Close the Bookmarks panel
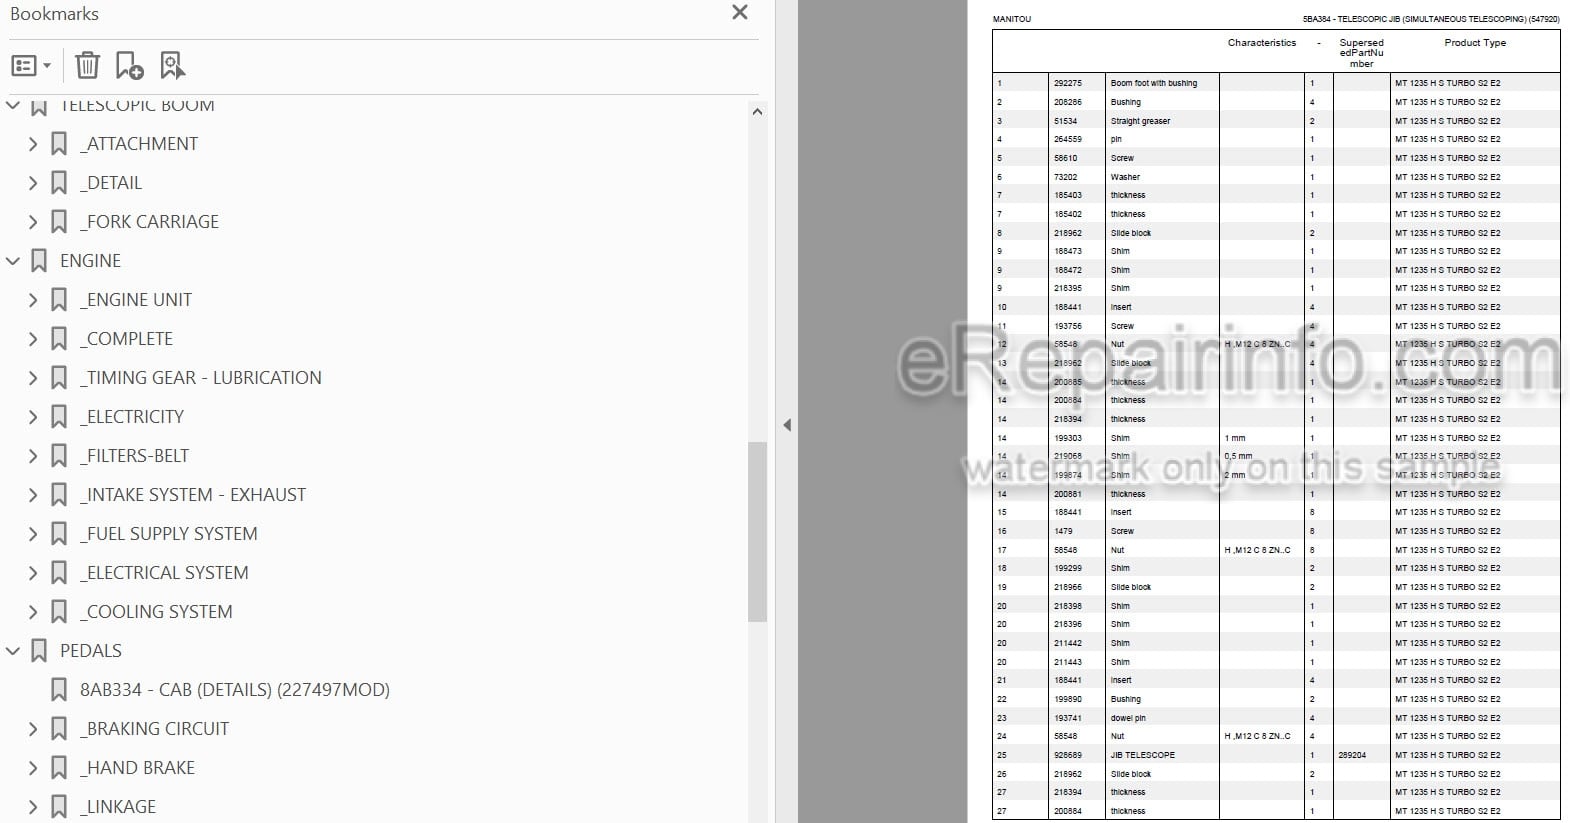The width and height of the screenshot is (1570, 823). coord(740,12)
